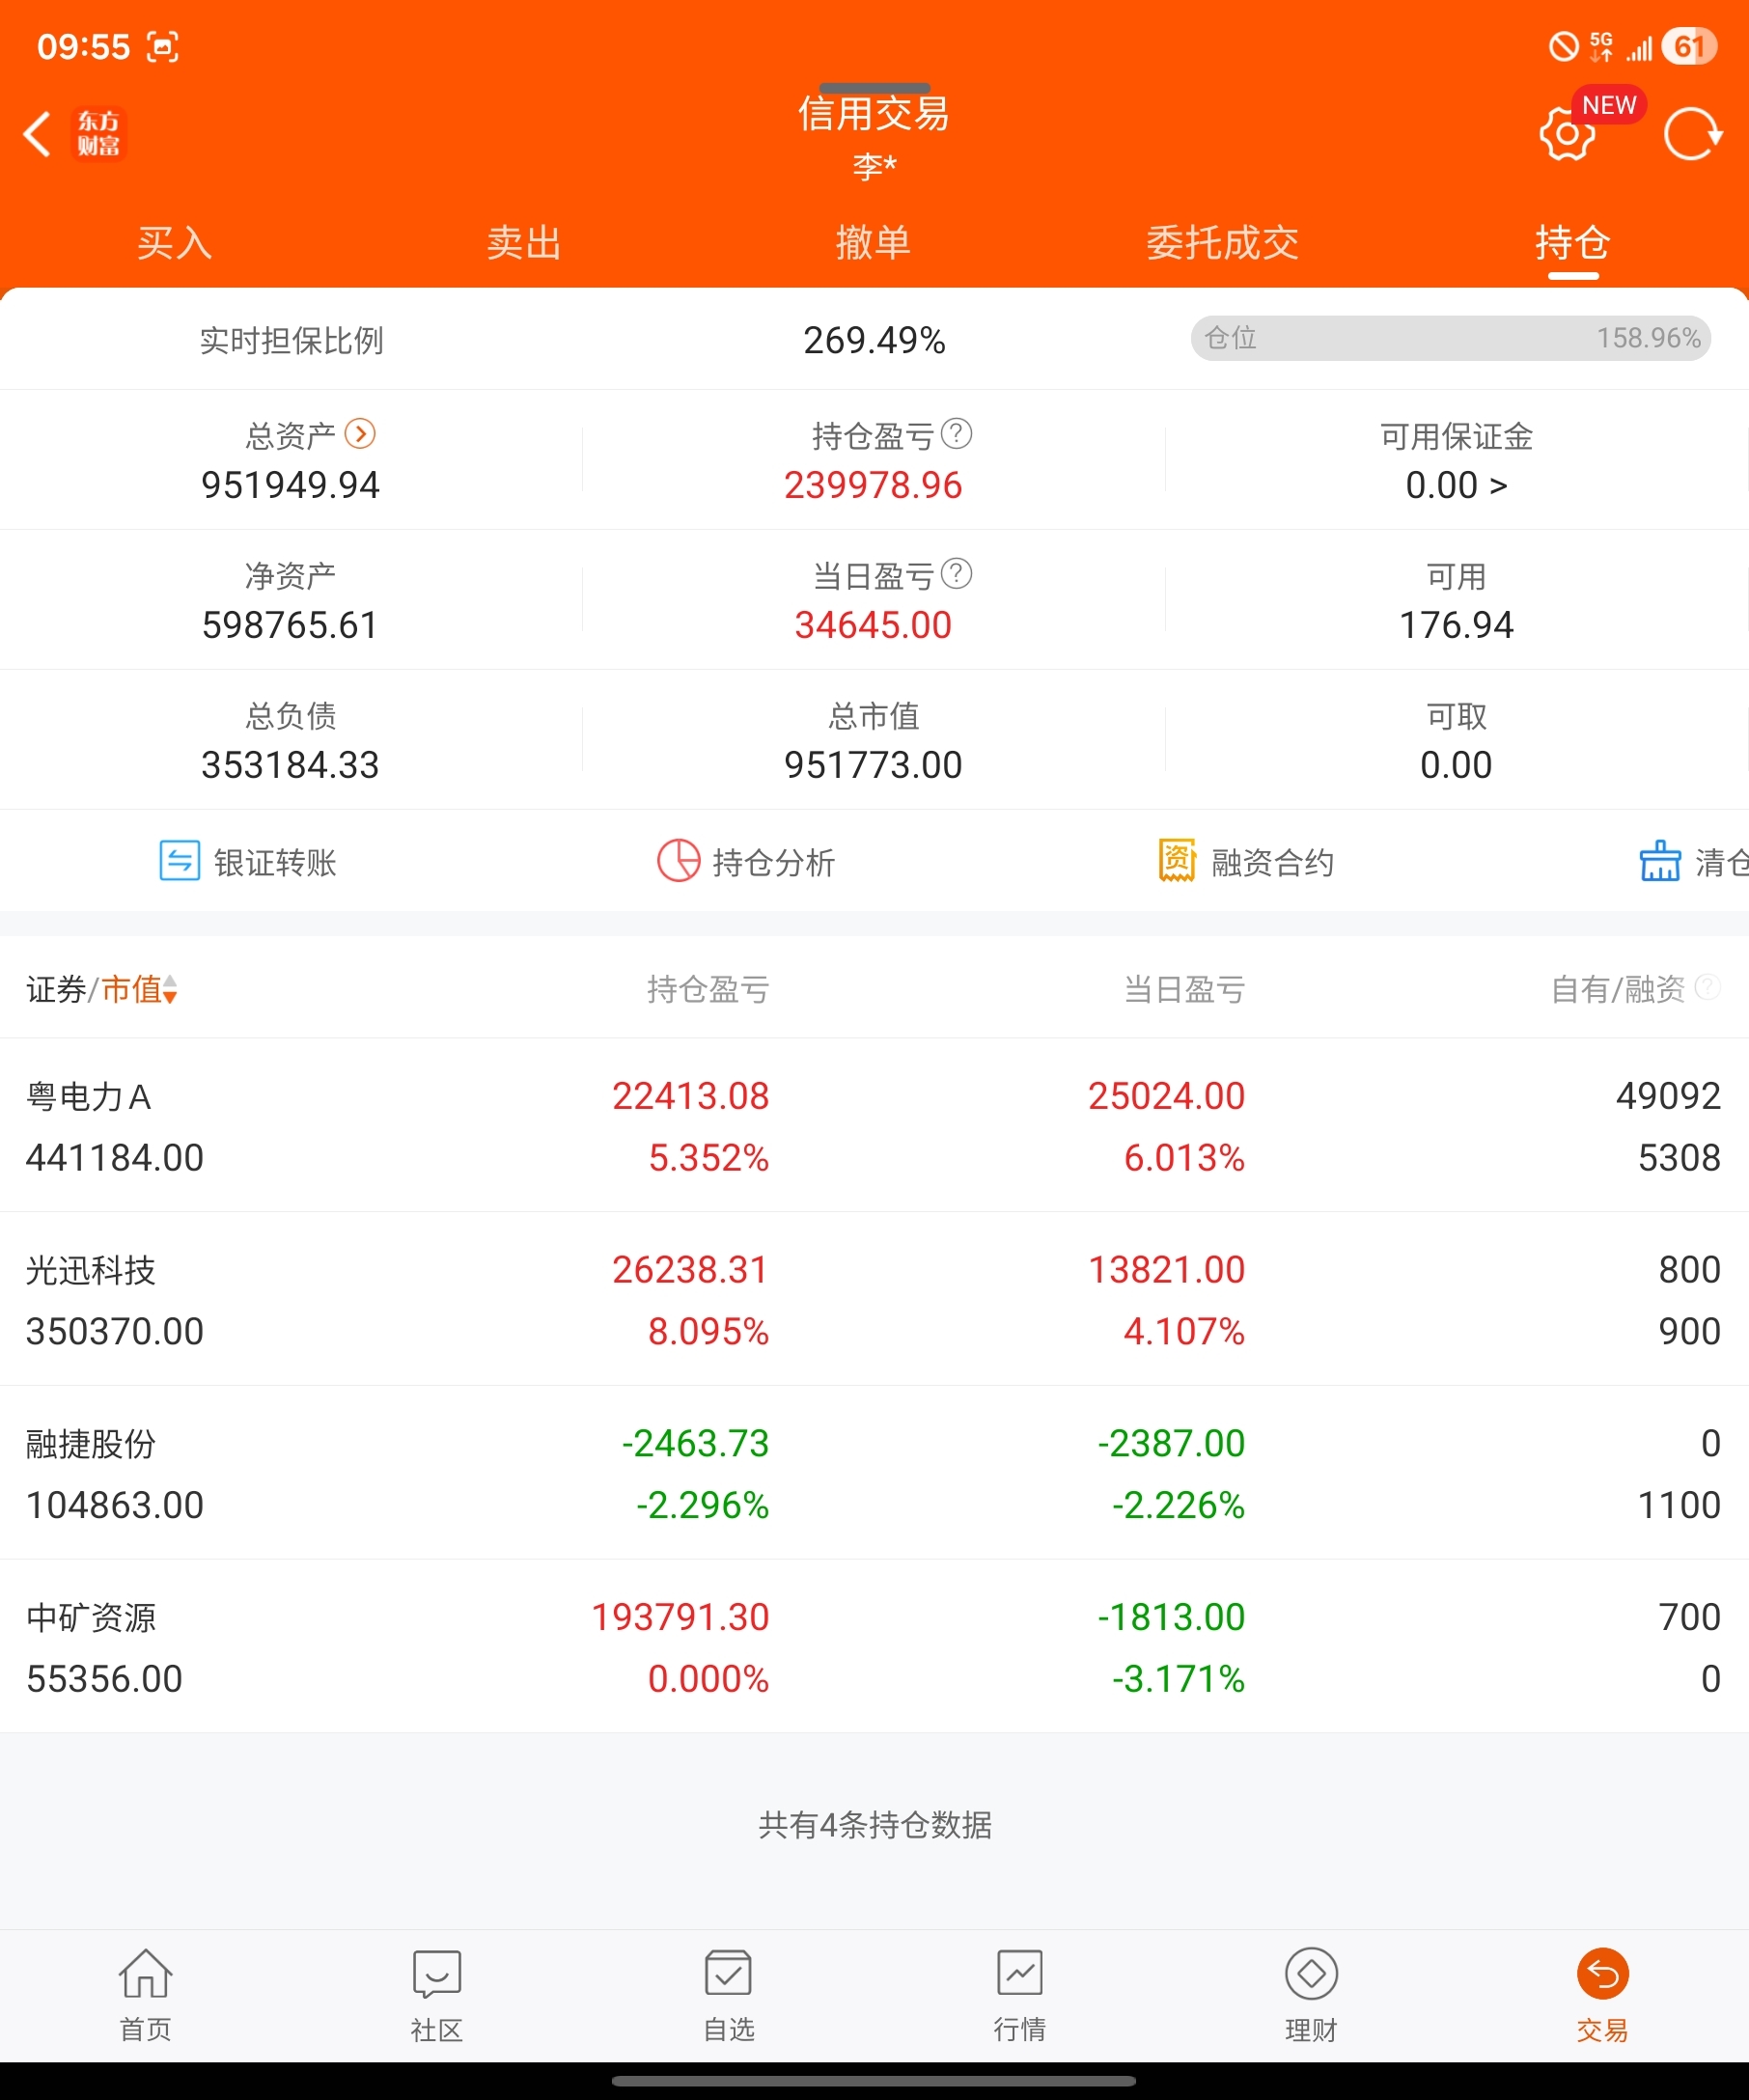
Task: Toggle 市值 sort order arrows
Action: (x=170, y=989)
